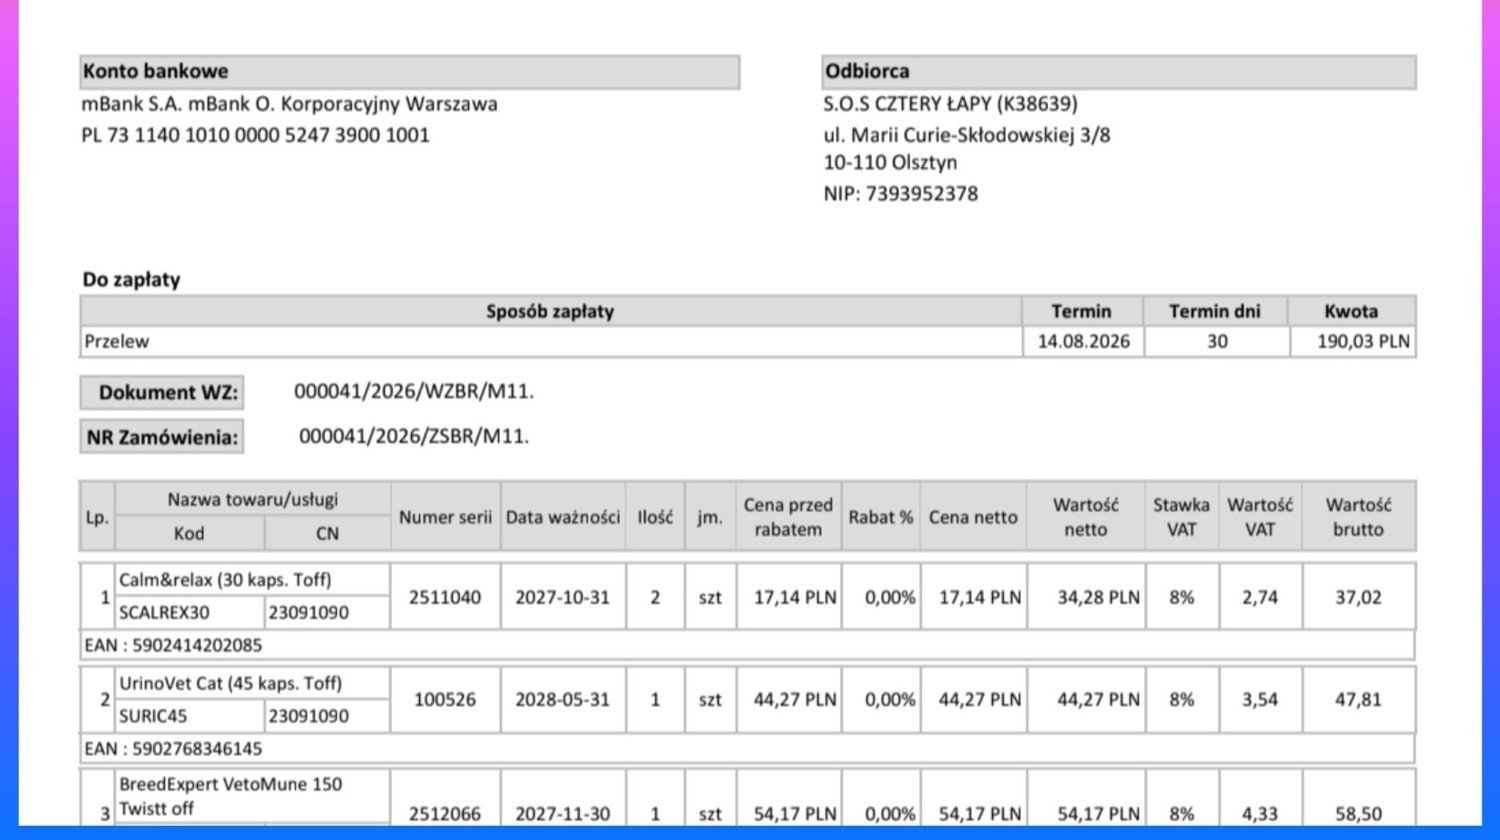The height and width of the screenshot is (840, 1500).
Task: Select recipient name S.O.S CZTERY ŁAPY (K38639)
Action: (951, 104)
